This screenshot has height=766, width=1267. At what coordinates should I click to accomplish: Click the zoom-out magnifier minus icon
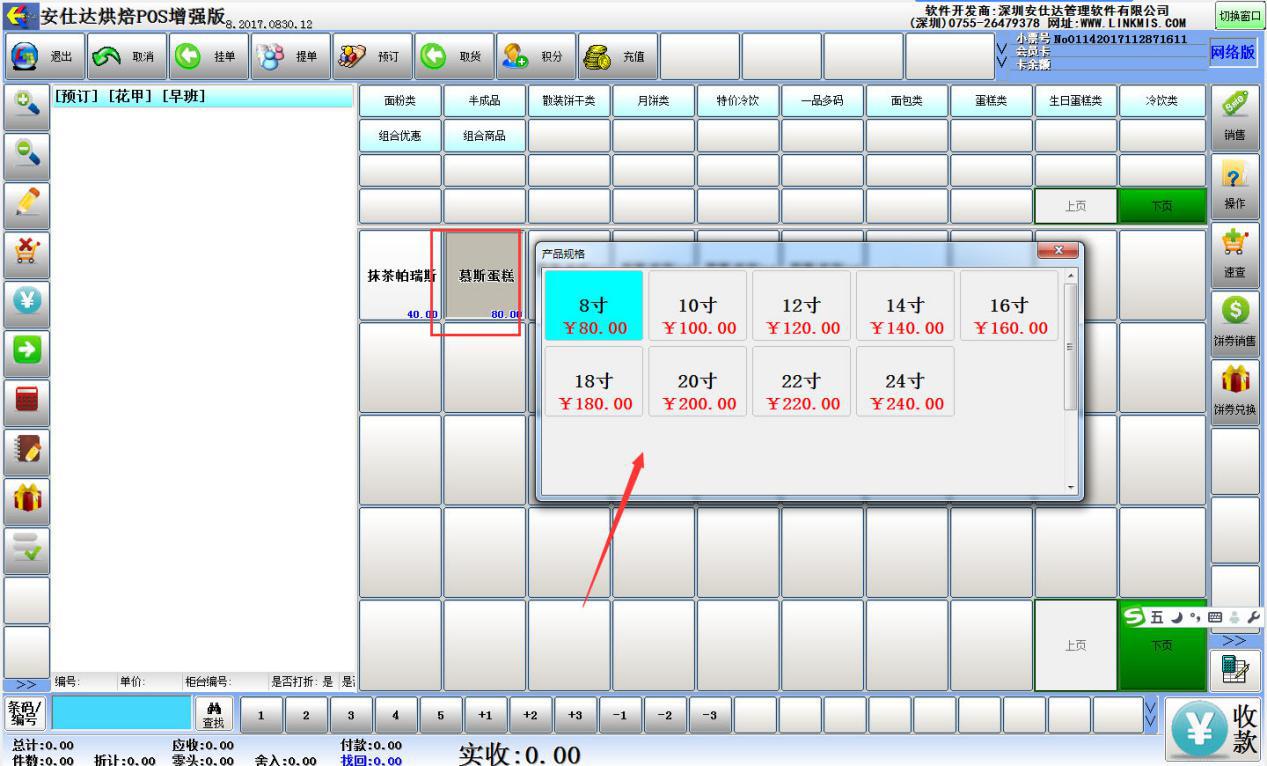[x=26, y=155]
